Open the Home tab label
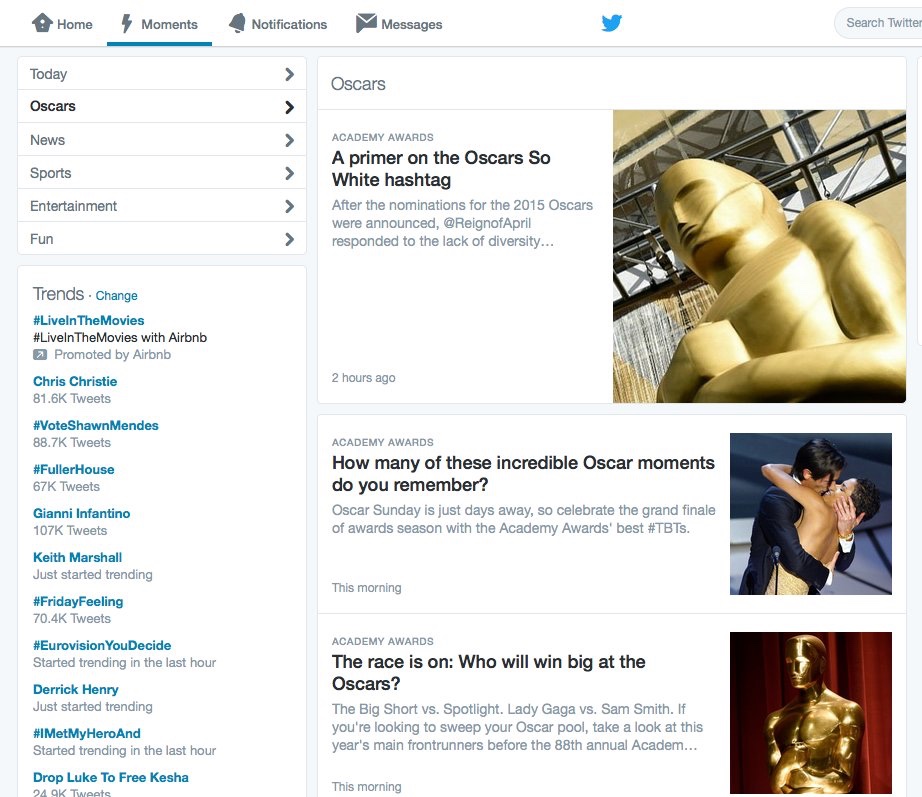This screenshot has height=797, width=922. click(75, 24)
